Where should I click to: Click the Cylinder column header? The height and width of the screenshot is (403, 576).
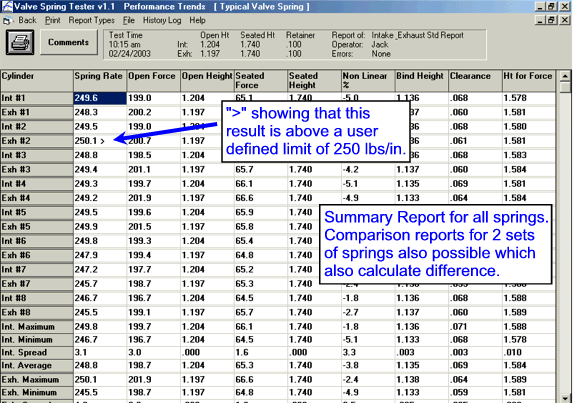[x=37, y=80]
